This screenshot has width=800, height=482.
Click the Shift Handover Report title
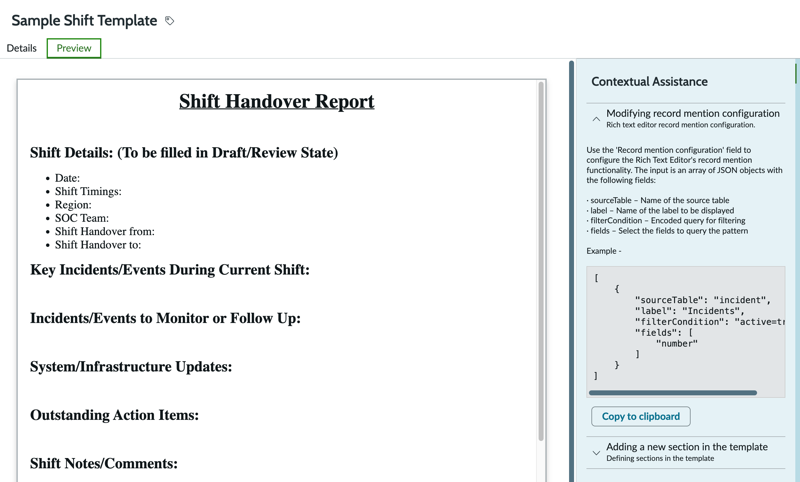pyautogui.click(x=277, y=101)
